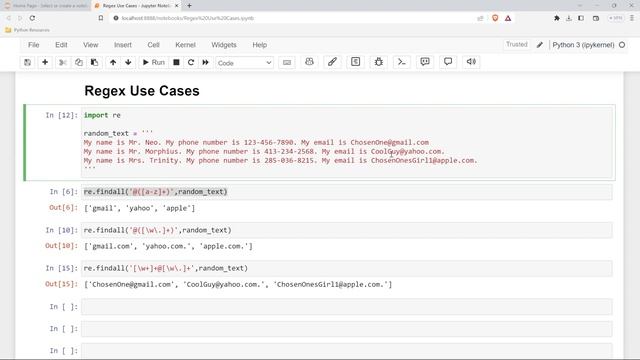640x360 pixels.
Task: Close the Regex Use Cases browser tab
Action: tap(177, 6)
